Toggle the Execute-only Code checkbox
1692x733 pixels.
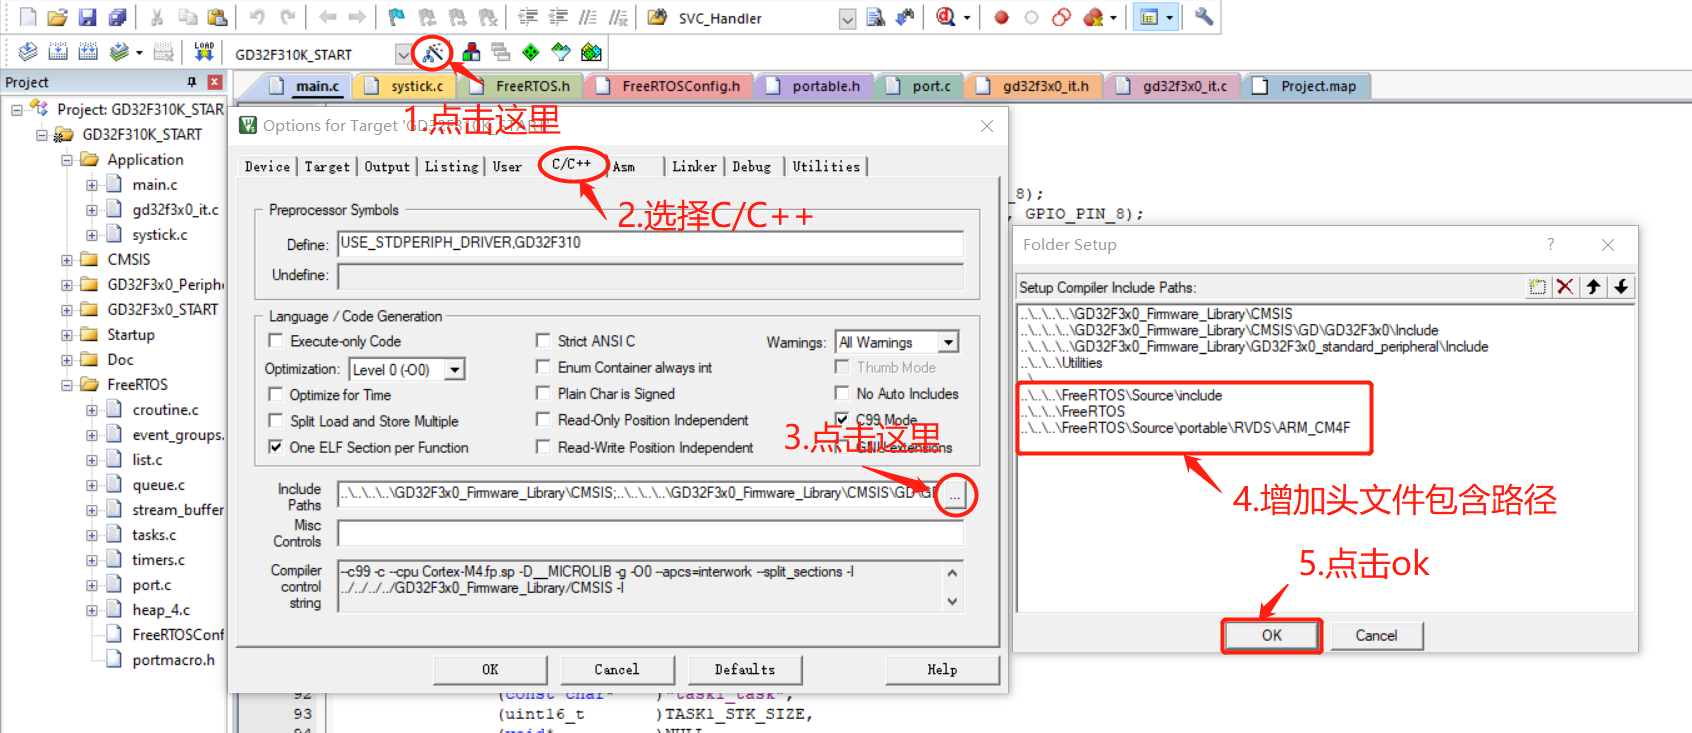pyautogui.click(x=276, y=341)
